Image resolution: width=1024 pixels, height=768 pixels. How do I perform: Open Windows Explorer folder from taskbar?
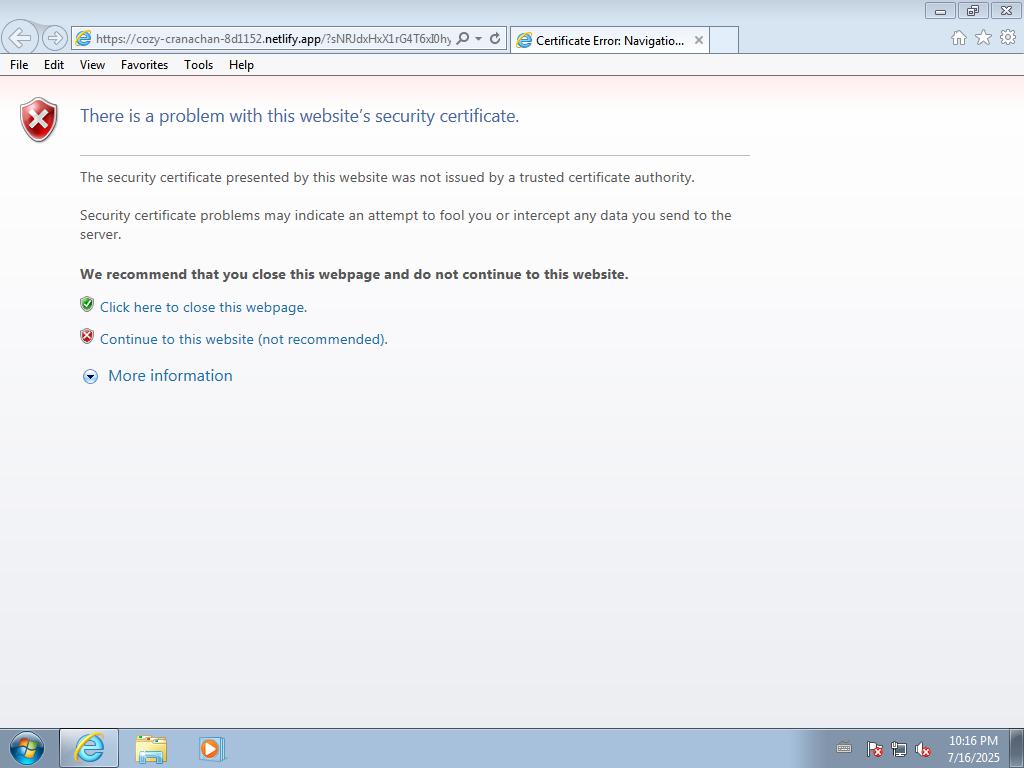pos(152,748)
